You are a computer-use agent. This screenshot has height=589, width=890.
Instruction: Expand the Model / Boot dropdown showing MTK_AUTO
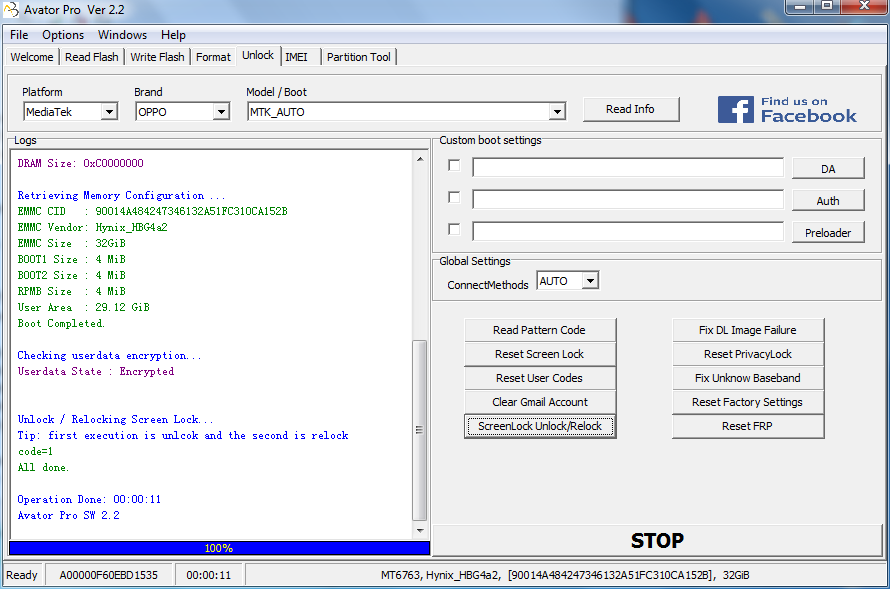click(557, 112)
